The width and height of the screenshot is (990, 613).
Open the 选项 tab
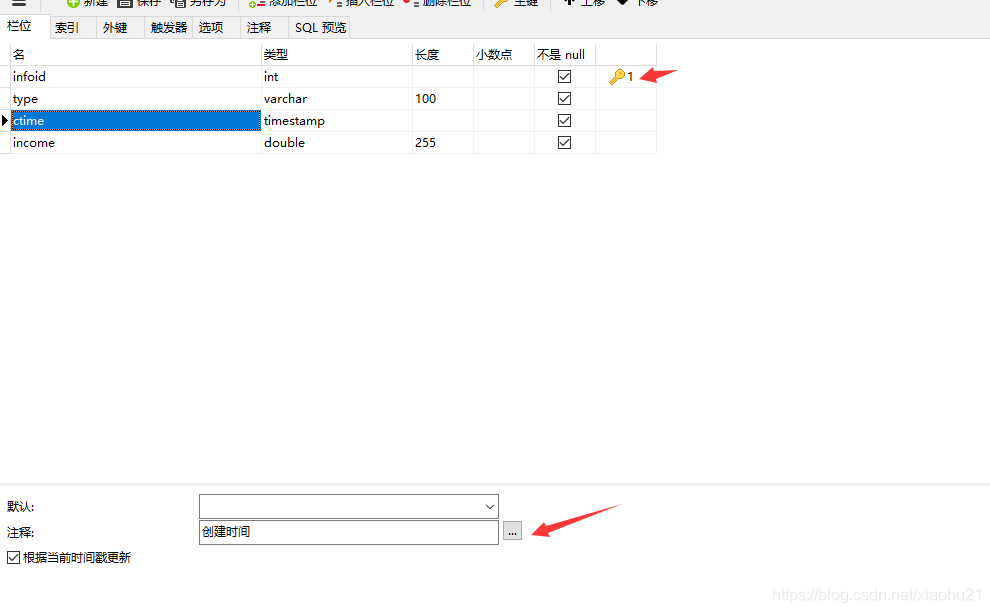tap(211, 28)
